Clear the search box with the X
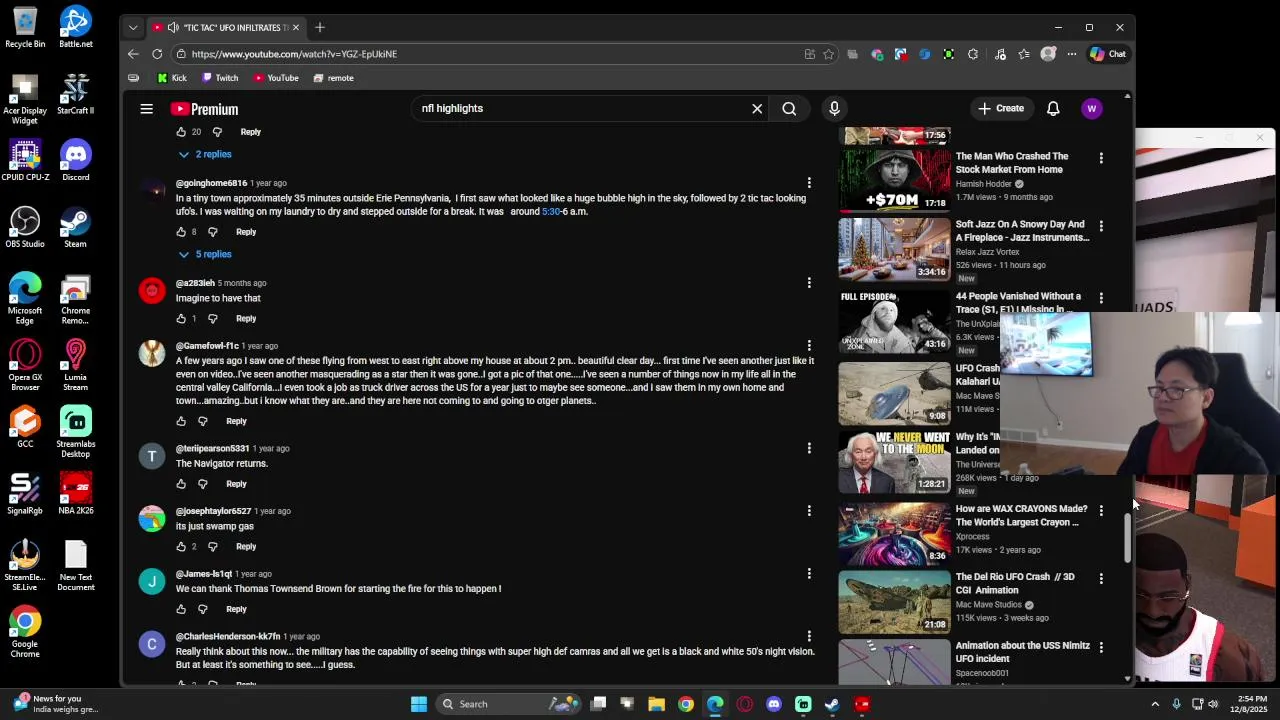This screenshot has height=720, width=1280. [757, 108]
